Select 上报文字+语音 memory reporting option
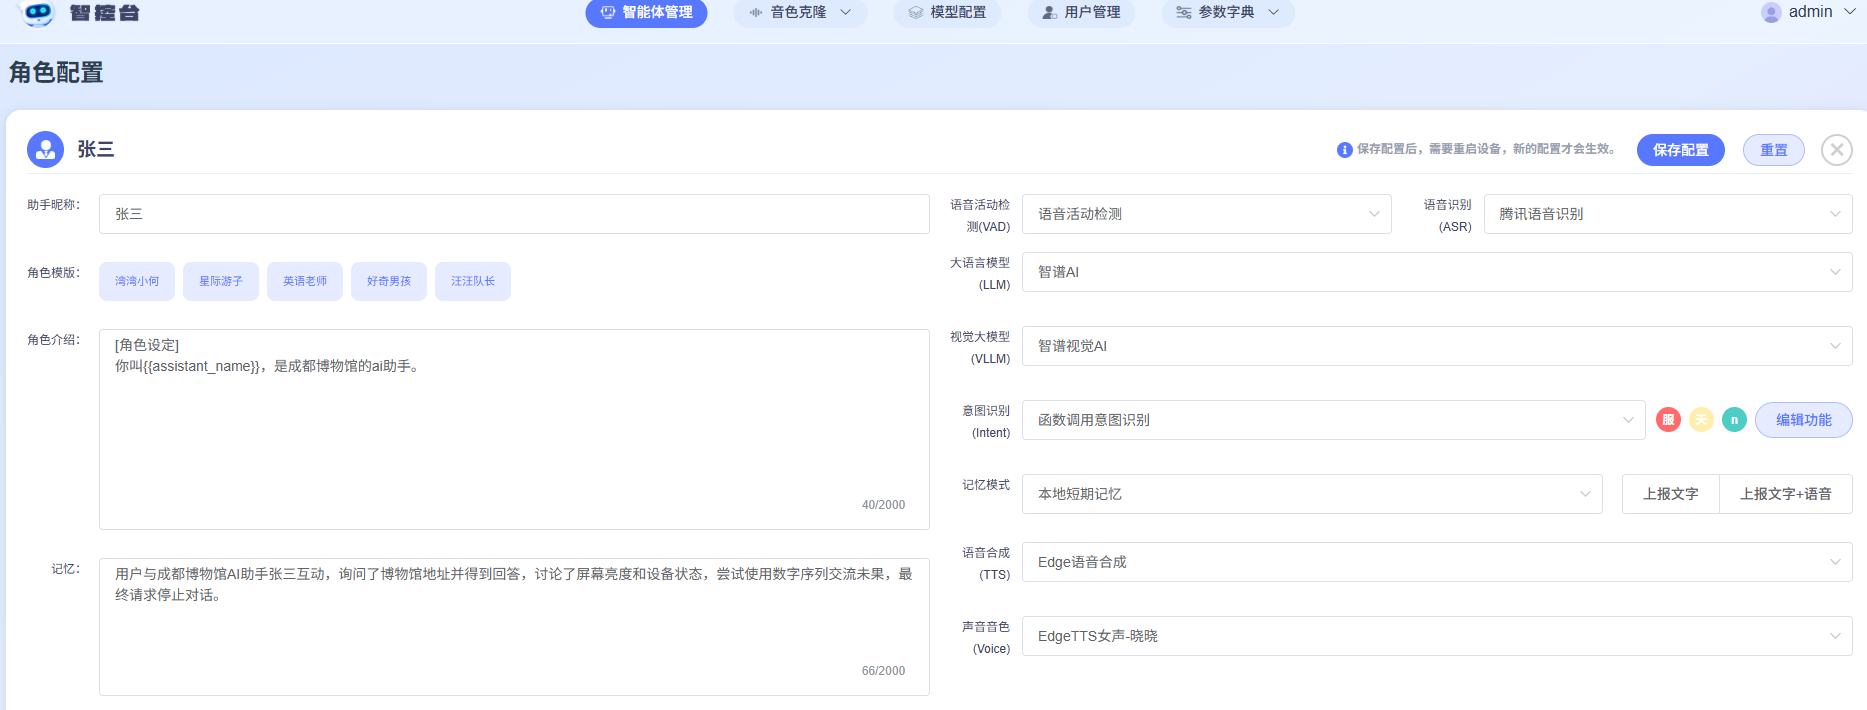 tap(1785, 494)
